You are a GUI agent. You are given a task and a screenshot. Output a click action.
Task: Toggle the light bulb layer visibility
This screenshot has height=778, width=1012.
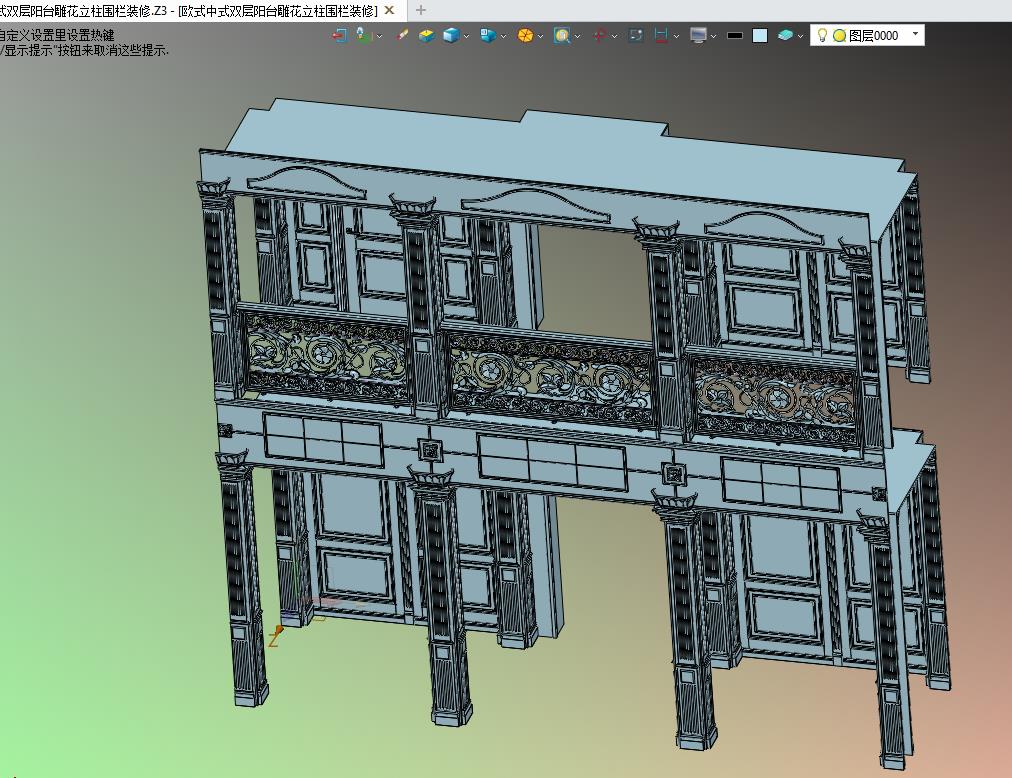pyautogui.click(x=822, y=35)
